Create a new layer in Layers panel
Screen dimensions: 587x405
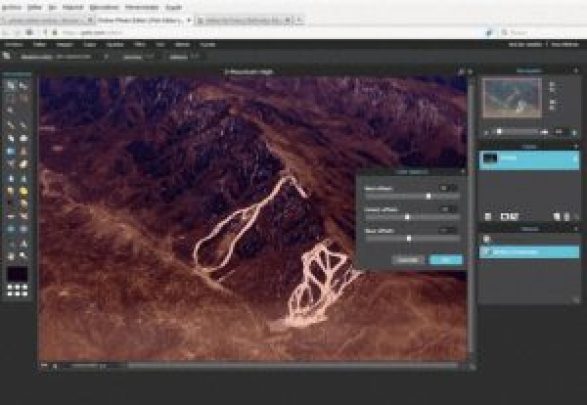[557, 216]
